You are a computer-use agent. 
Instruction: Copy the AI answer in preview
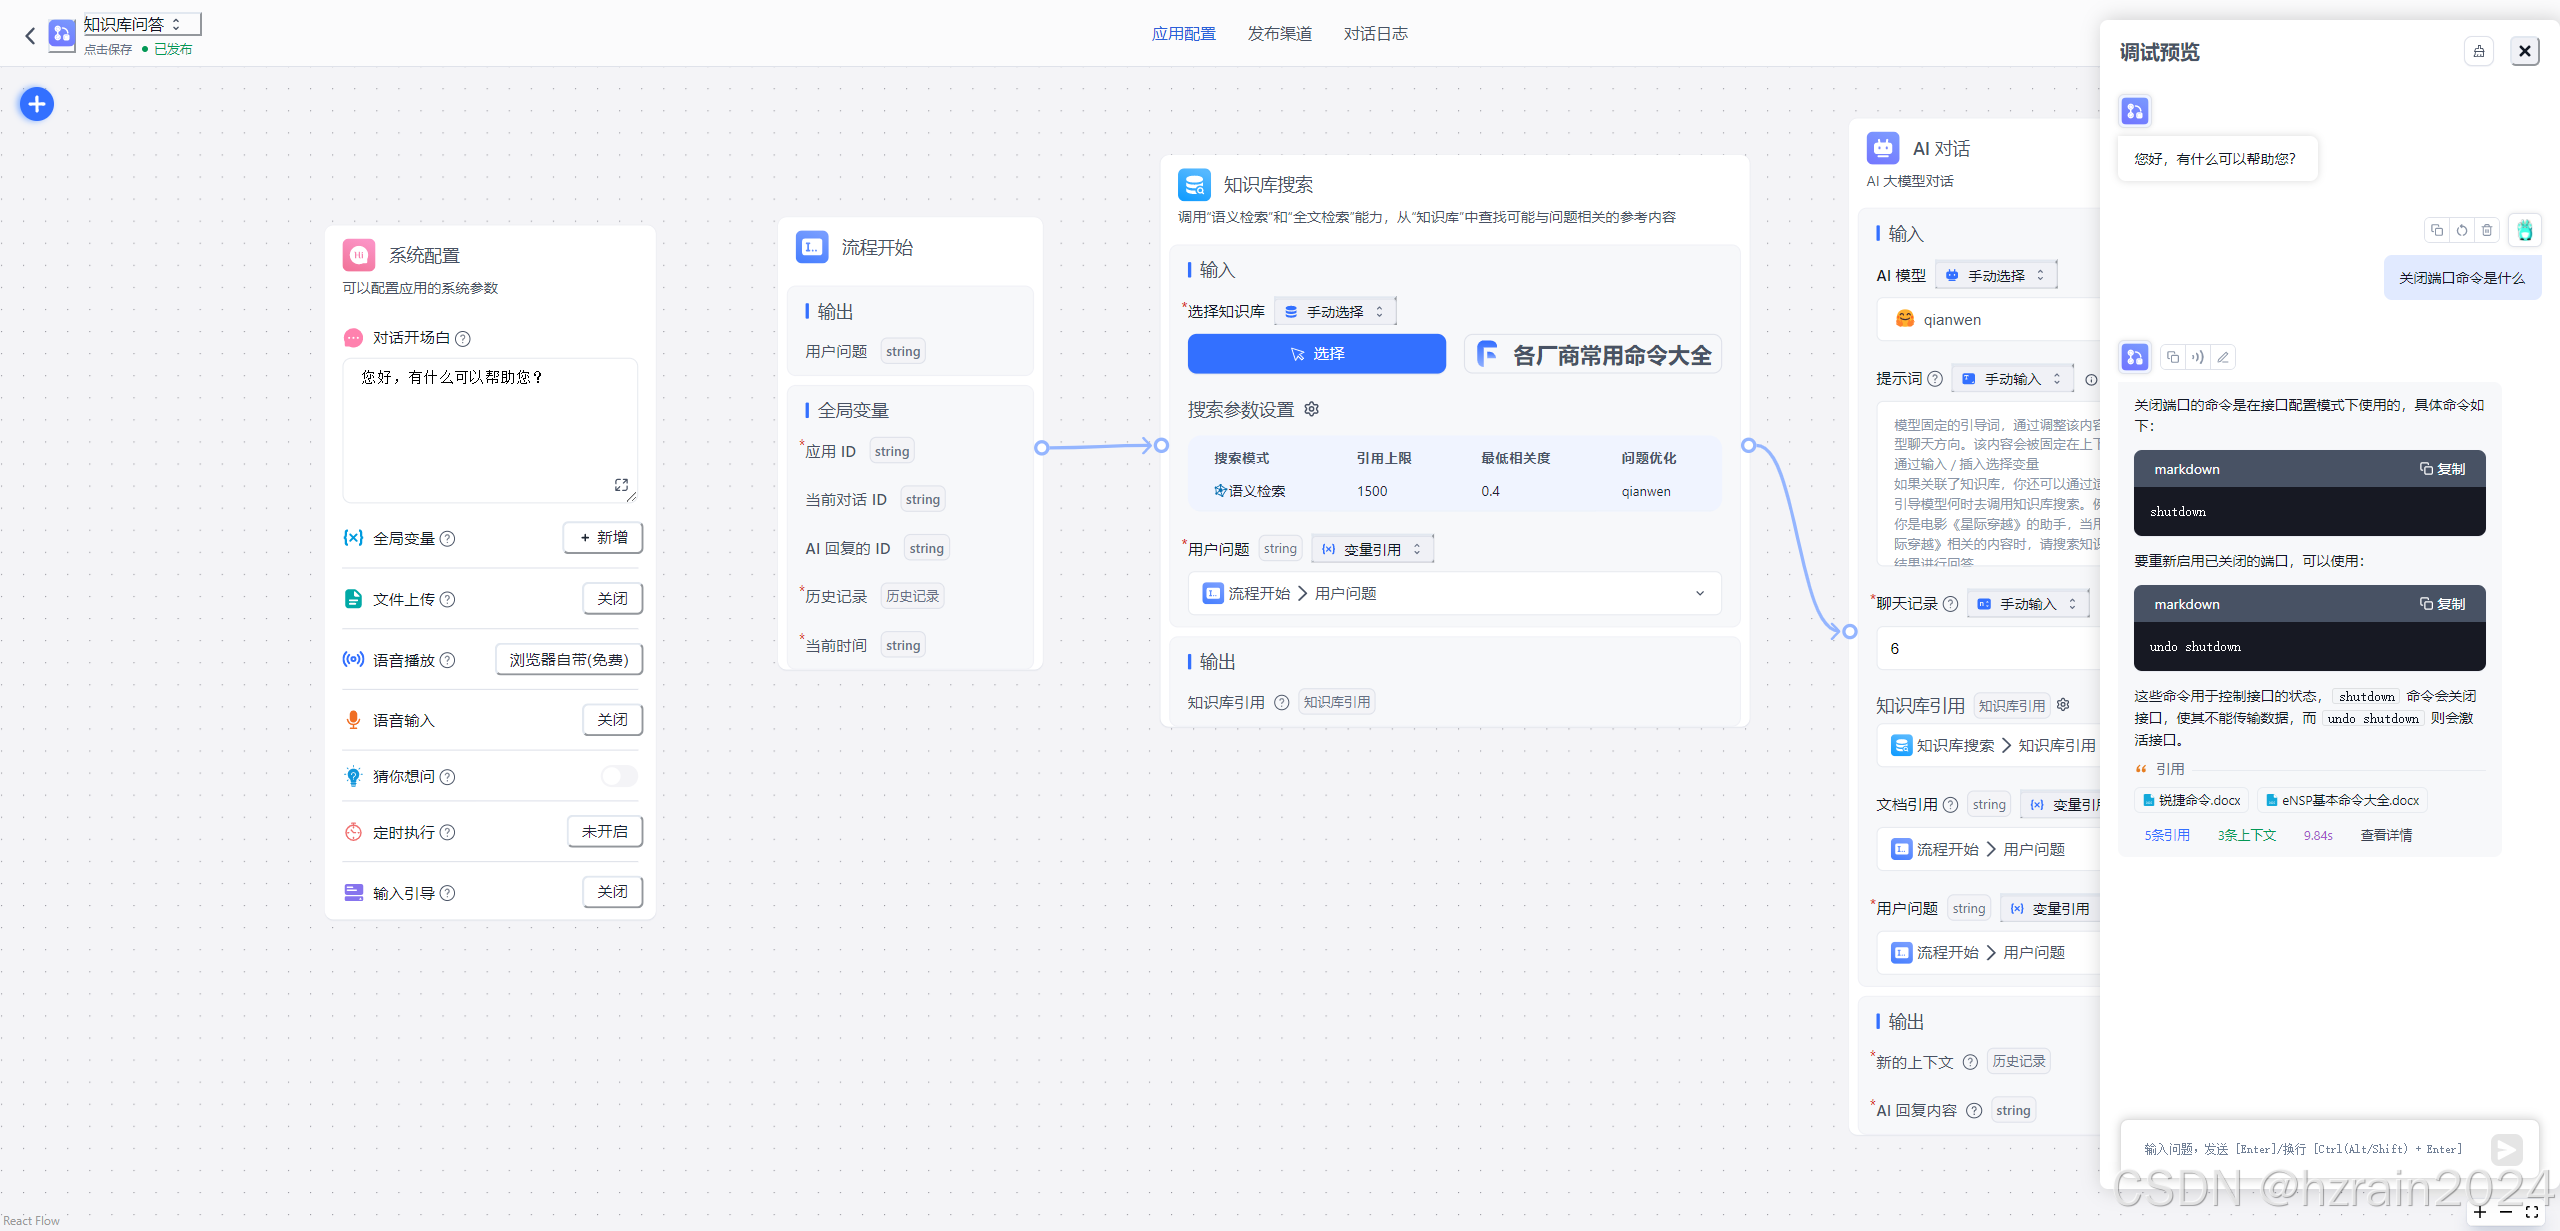(x=2173, y=357)
